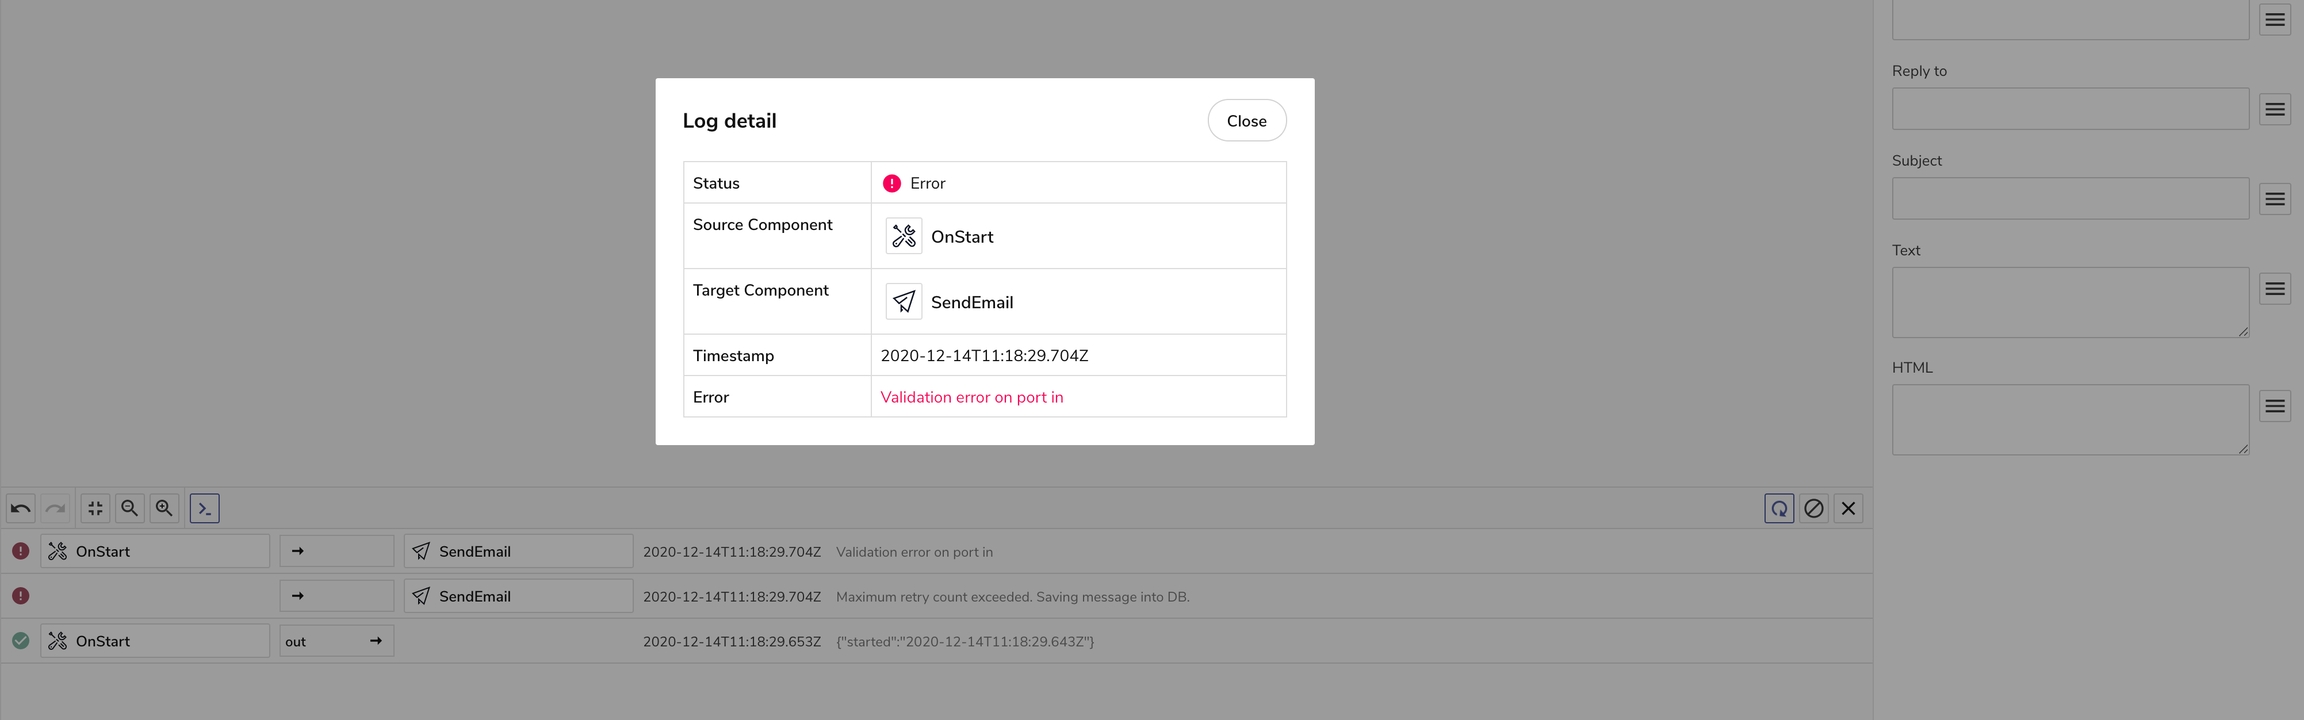Image resolution: width=2304 pixels, height=720 pixels.
Task: Open the Subject field options menu
Action: pyautogui.click(x=2275, y=199)
